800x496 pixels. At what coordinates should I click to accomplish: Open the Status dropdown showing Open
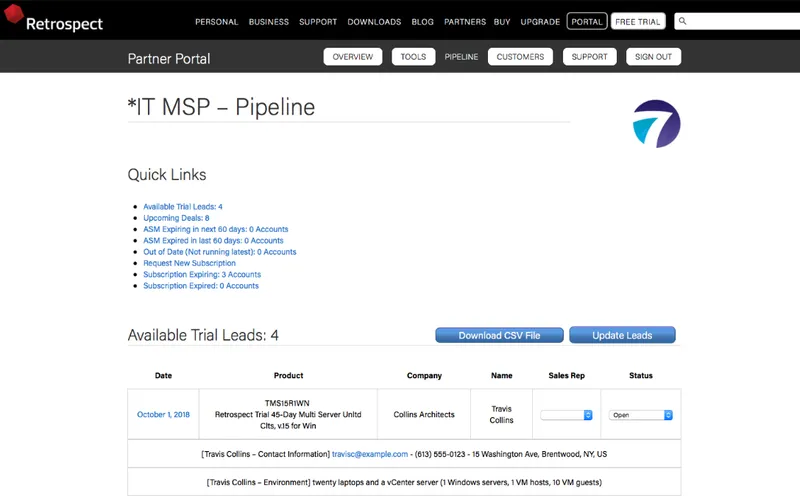[640, 415]
